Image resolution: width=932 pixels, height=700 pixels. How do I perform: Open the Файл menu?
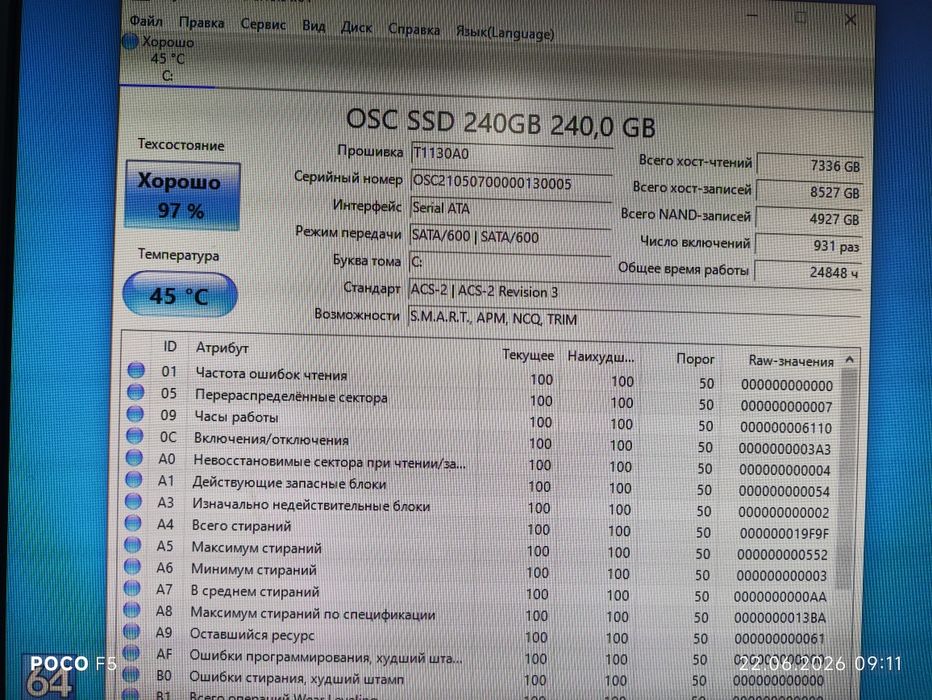click(x=146, y=21)
